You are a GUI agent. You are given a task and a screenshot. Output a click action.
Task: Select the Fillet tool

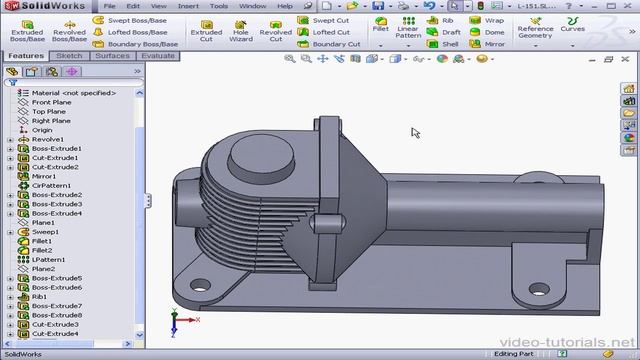point(380,24)
